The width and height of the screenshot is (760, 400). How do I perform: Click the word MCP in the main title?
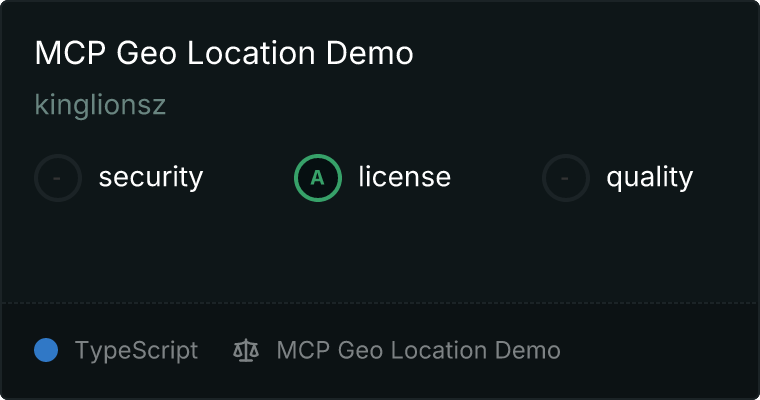point(70,53)
